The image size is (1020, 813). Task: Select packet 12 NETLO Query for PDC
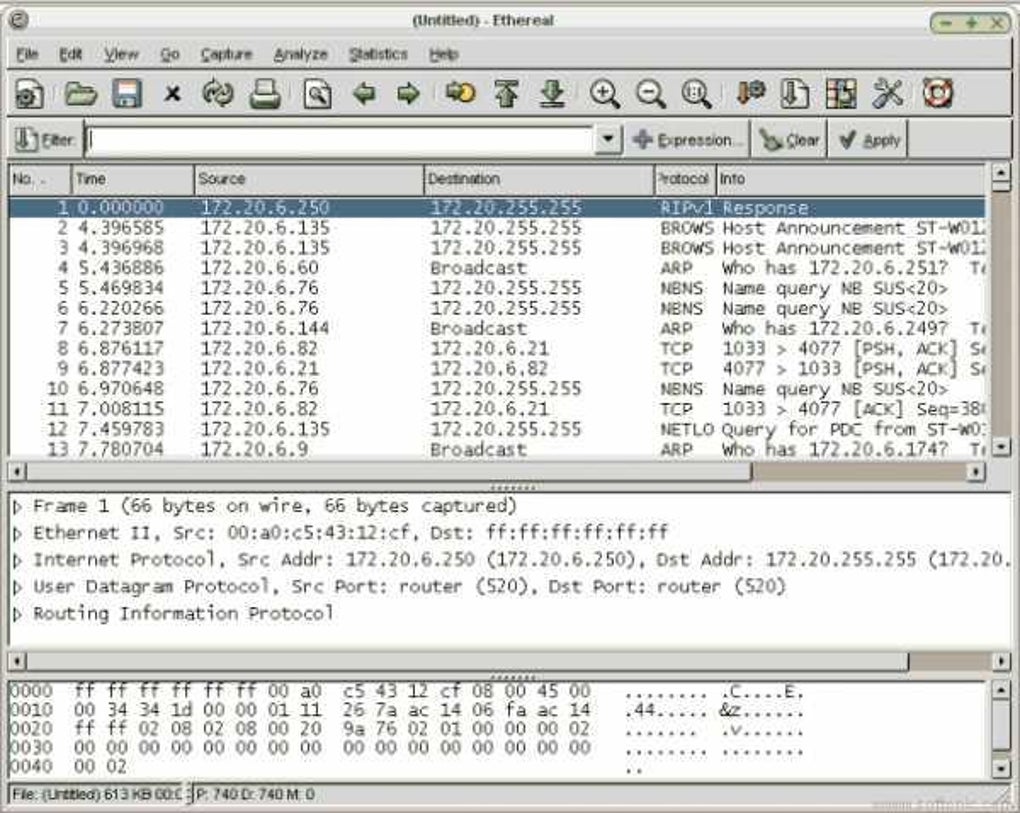click(x=497, y=429)
